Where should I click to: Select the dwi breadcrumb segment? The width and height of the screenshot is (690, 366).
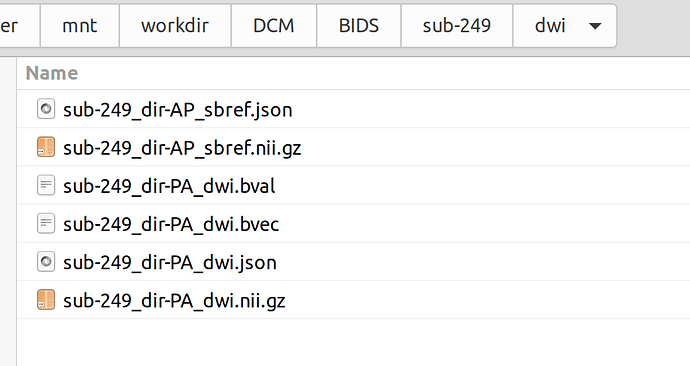(x=550, y=26)
